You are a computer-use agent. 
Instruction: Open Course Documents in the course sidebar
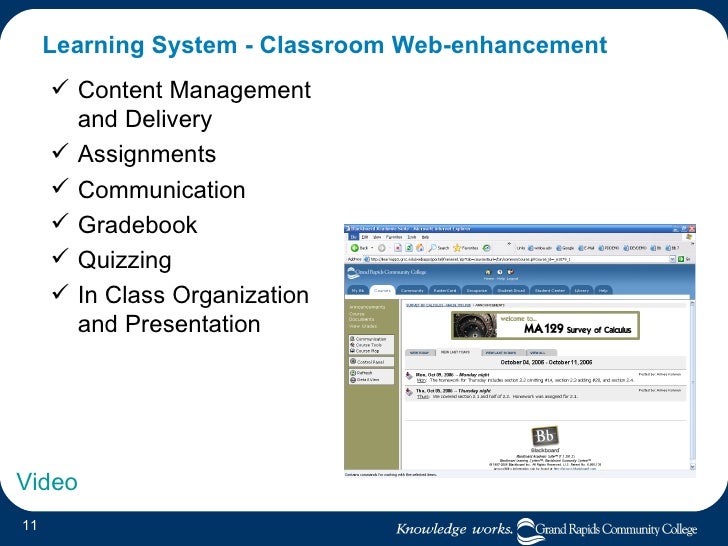[x=362, y=317]
